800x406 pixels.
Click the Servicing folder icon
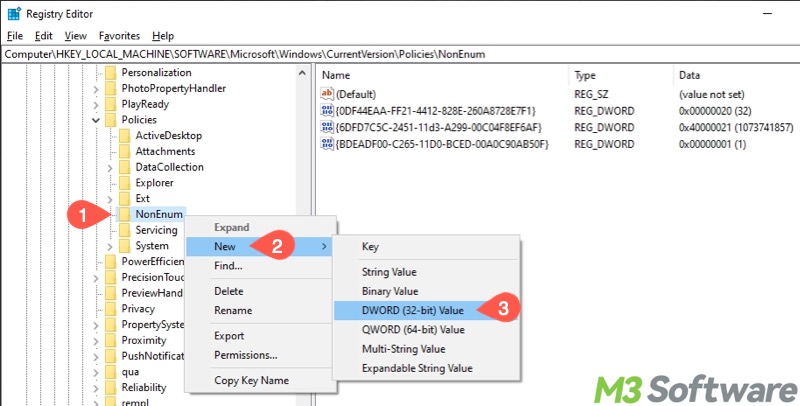click(124, 230)
